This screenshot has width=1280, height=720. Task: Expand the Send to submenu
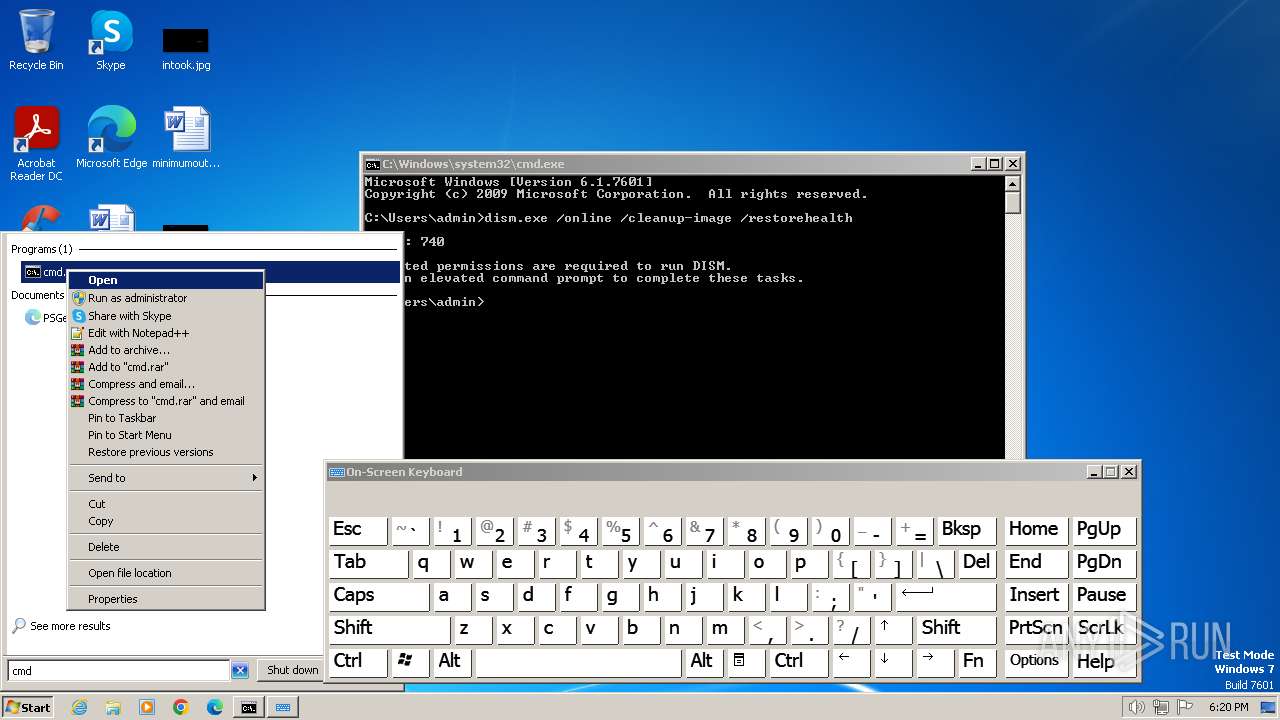tap(165, 477)
